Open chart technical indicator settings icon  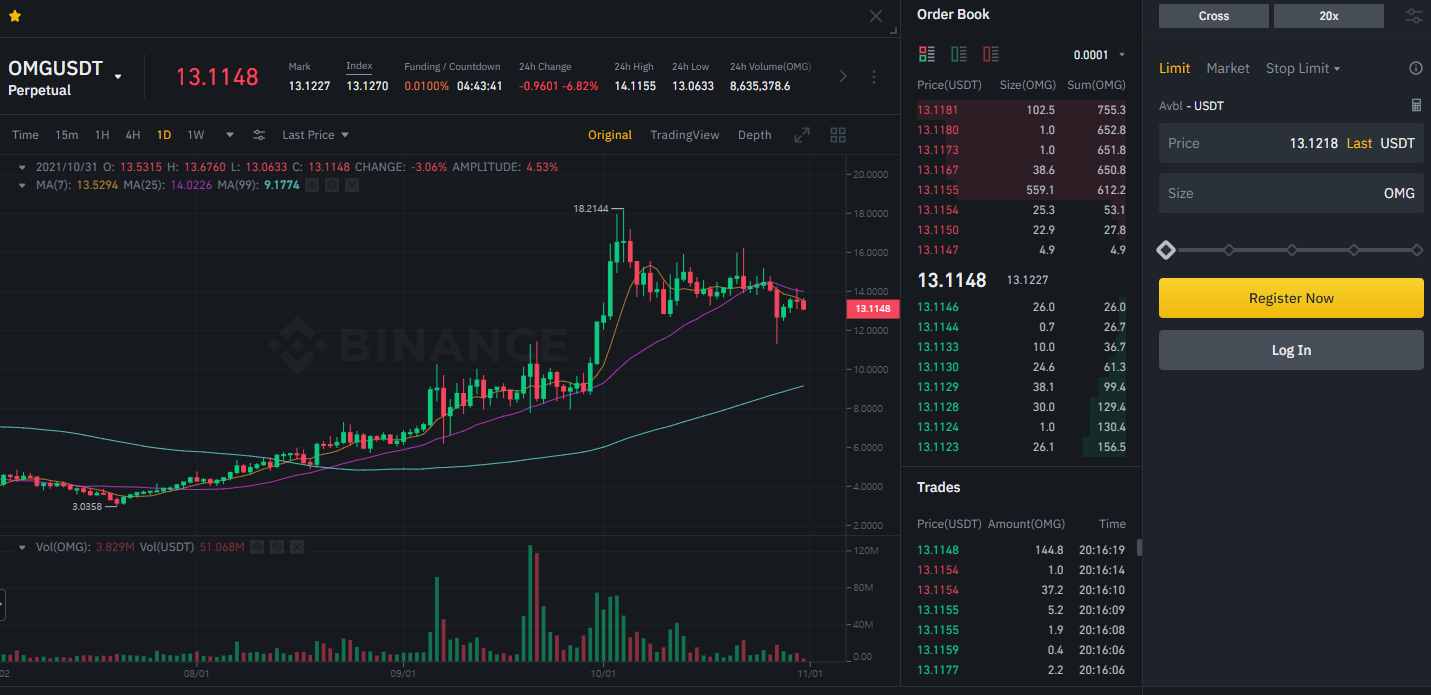pos(259,135)
